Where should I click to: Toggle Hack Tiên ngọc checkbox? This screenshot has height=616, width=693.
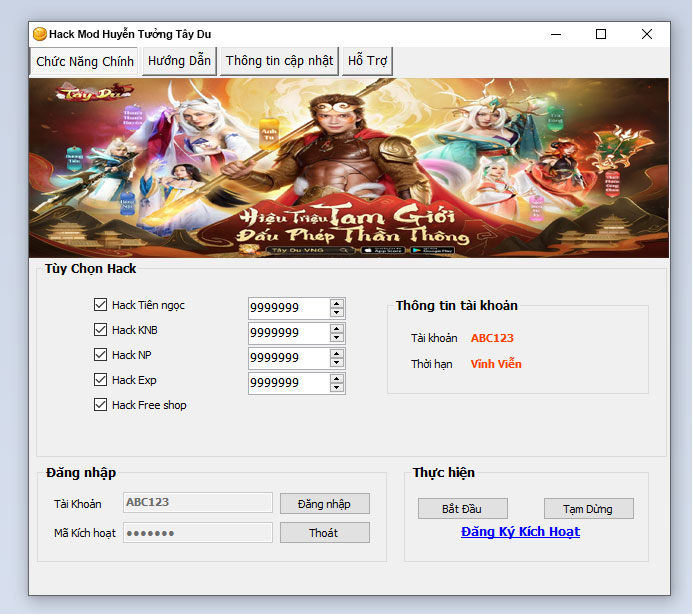click(100, 304)
